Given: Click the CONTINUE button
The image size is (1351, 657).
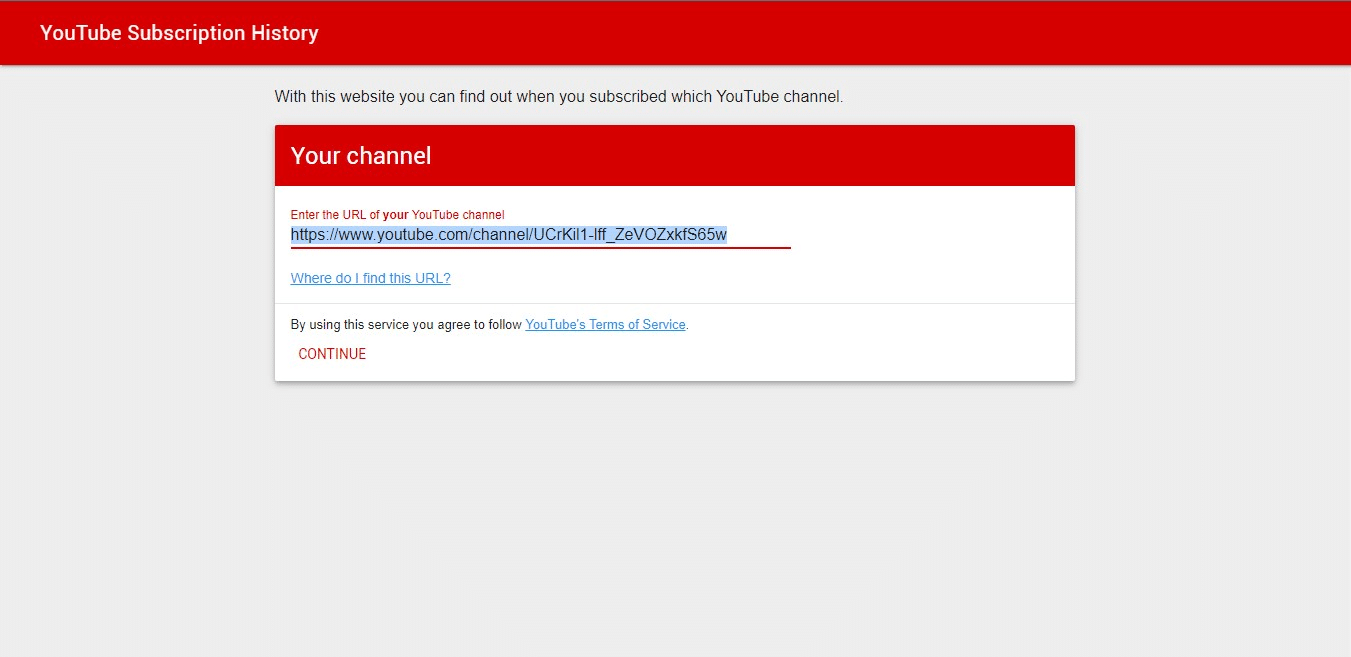Looking at the screenshot, I should (x=332, y=354).
